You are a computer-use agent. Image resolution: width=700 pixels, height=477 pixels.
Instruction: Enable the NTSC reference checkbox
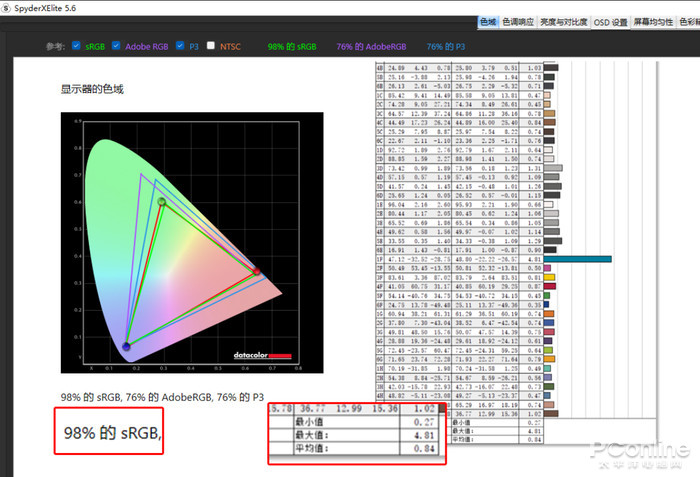tap(211, 46)
